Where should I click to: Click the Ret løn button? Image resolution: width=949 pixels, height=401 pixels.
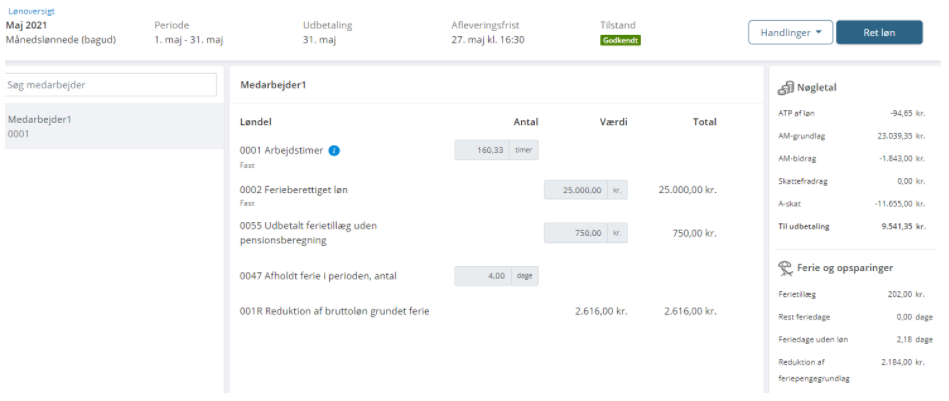(x=879, y=33)
